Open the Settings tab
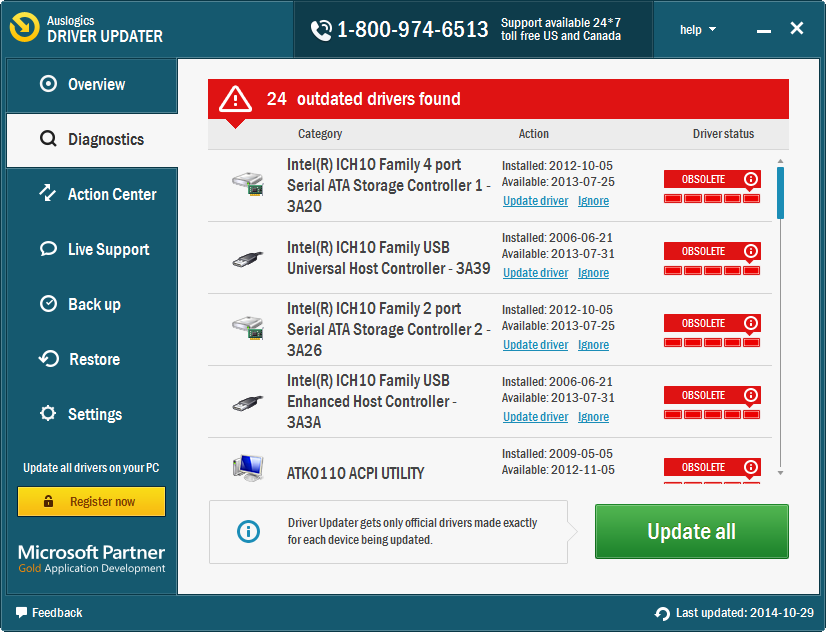 pyautogui.click(x=92, y=414)
